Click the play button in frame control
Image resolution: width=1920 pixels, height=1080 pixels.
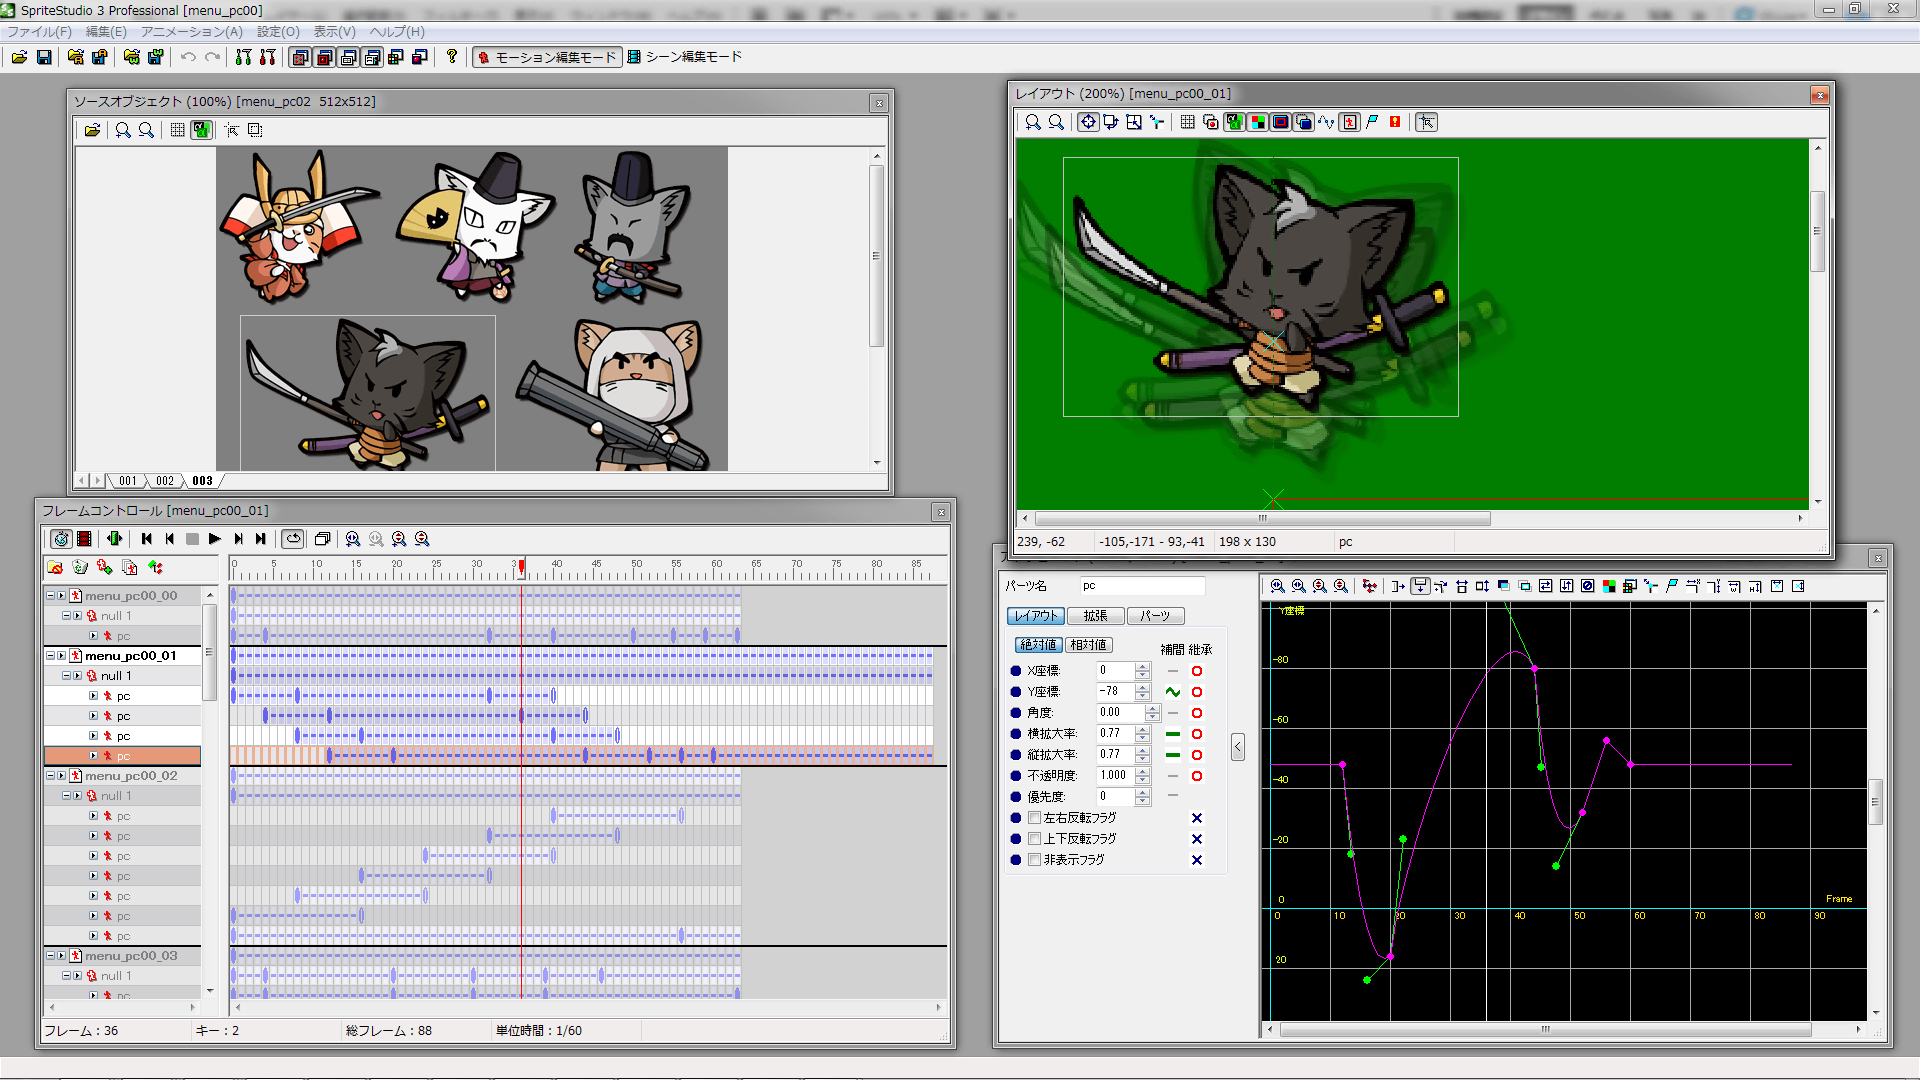tap(215, 539)
